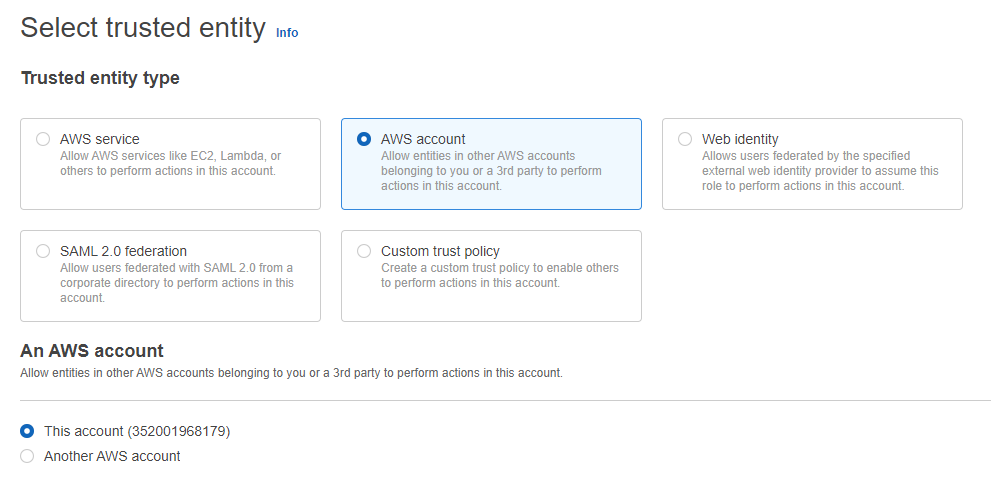This screenshot has width=991, height=483.
Task: Select the AWS service radio button
Action: pos(43,139)
